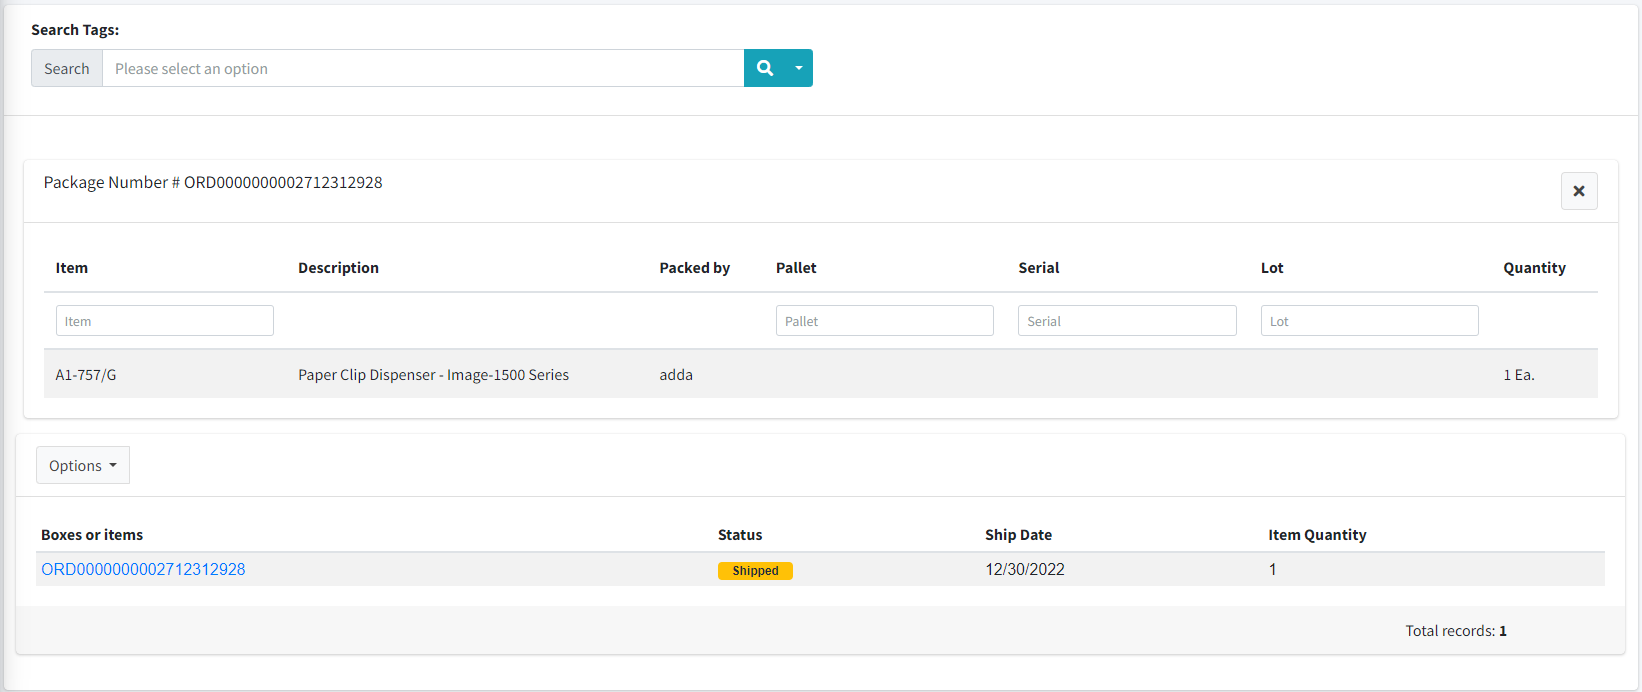The image size is (1642, 692).
Task: Close the package details panel
Action: [1578, 191]
